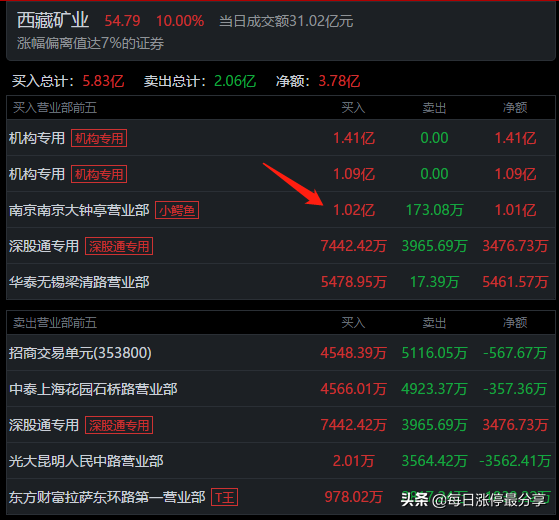The height and width of the screenshot is (520, 559).
Task: Click 买入营业部前五 section header
Action: point(55,108)
